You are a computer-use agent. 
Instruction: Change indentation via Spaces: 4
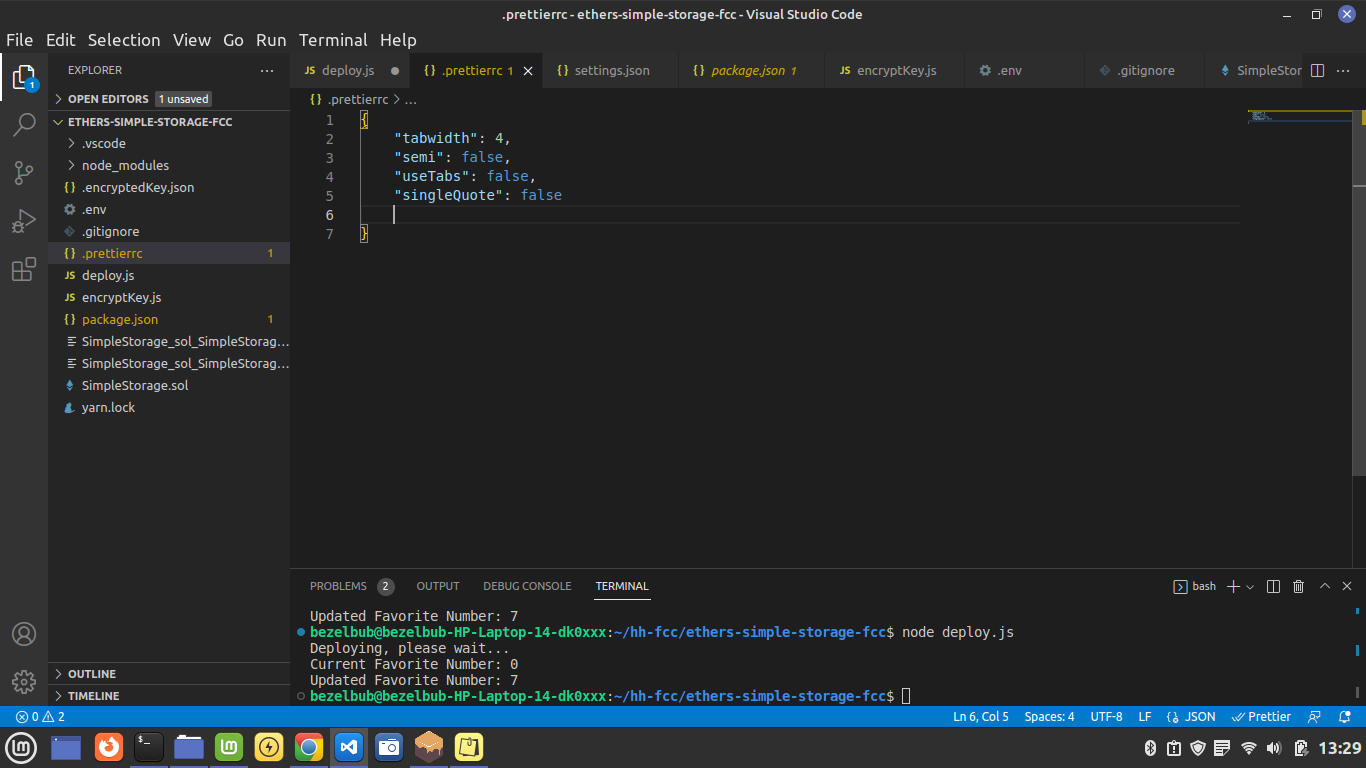1049,717
